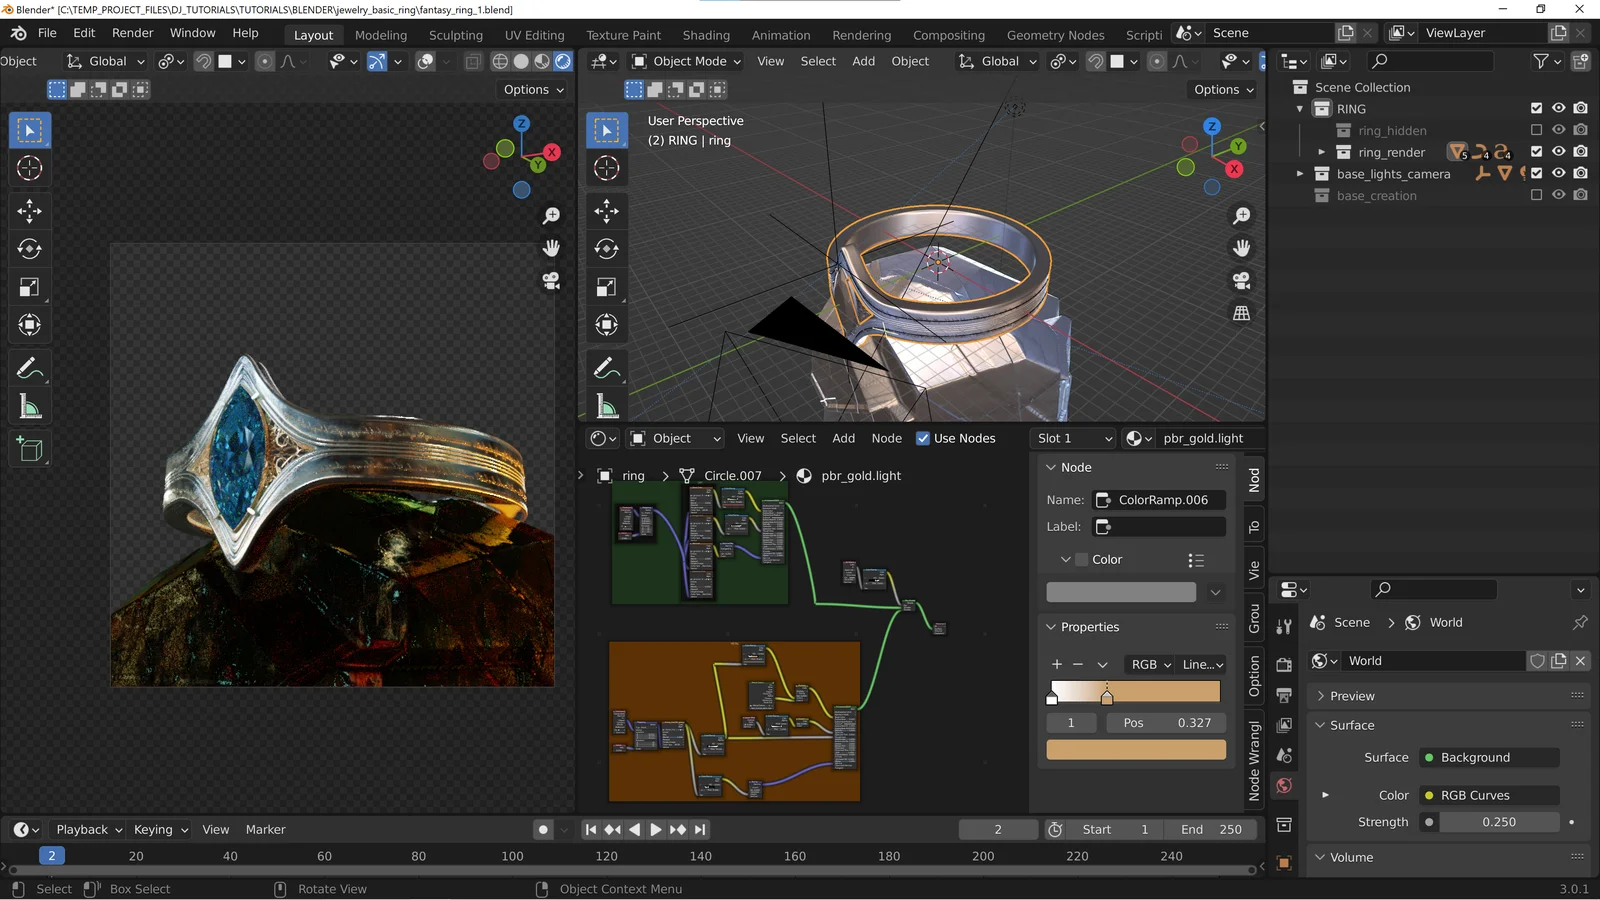
Task: Select the Annotate tool in right viewport
Action: pos(606,369)
